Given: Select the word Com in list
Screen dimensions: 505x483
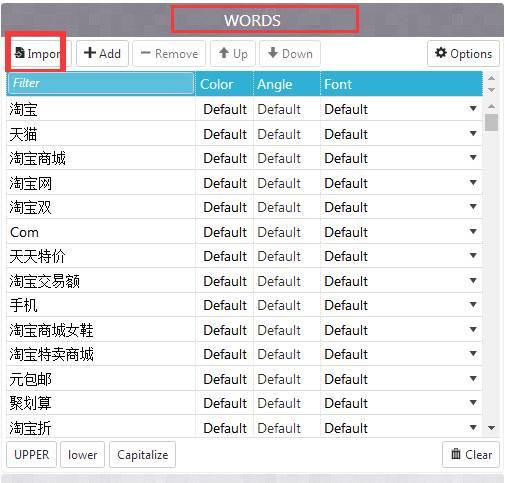Looking at the screenshot, I should click(24, 232).
